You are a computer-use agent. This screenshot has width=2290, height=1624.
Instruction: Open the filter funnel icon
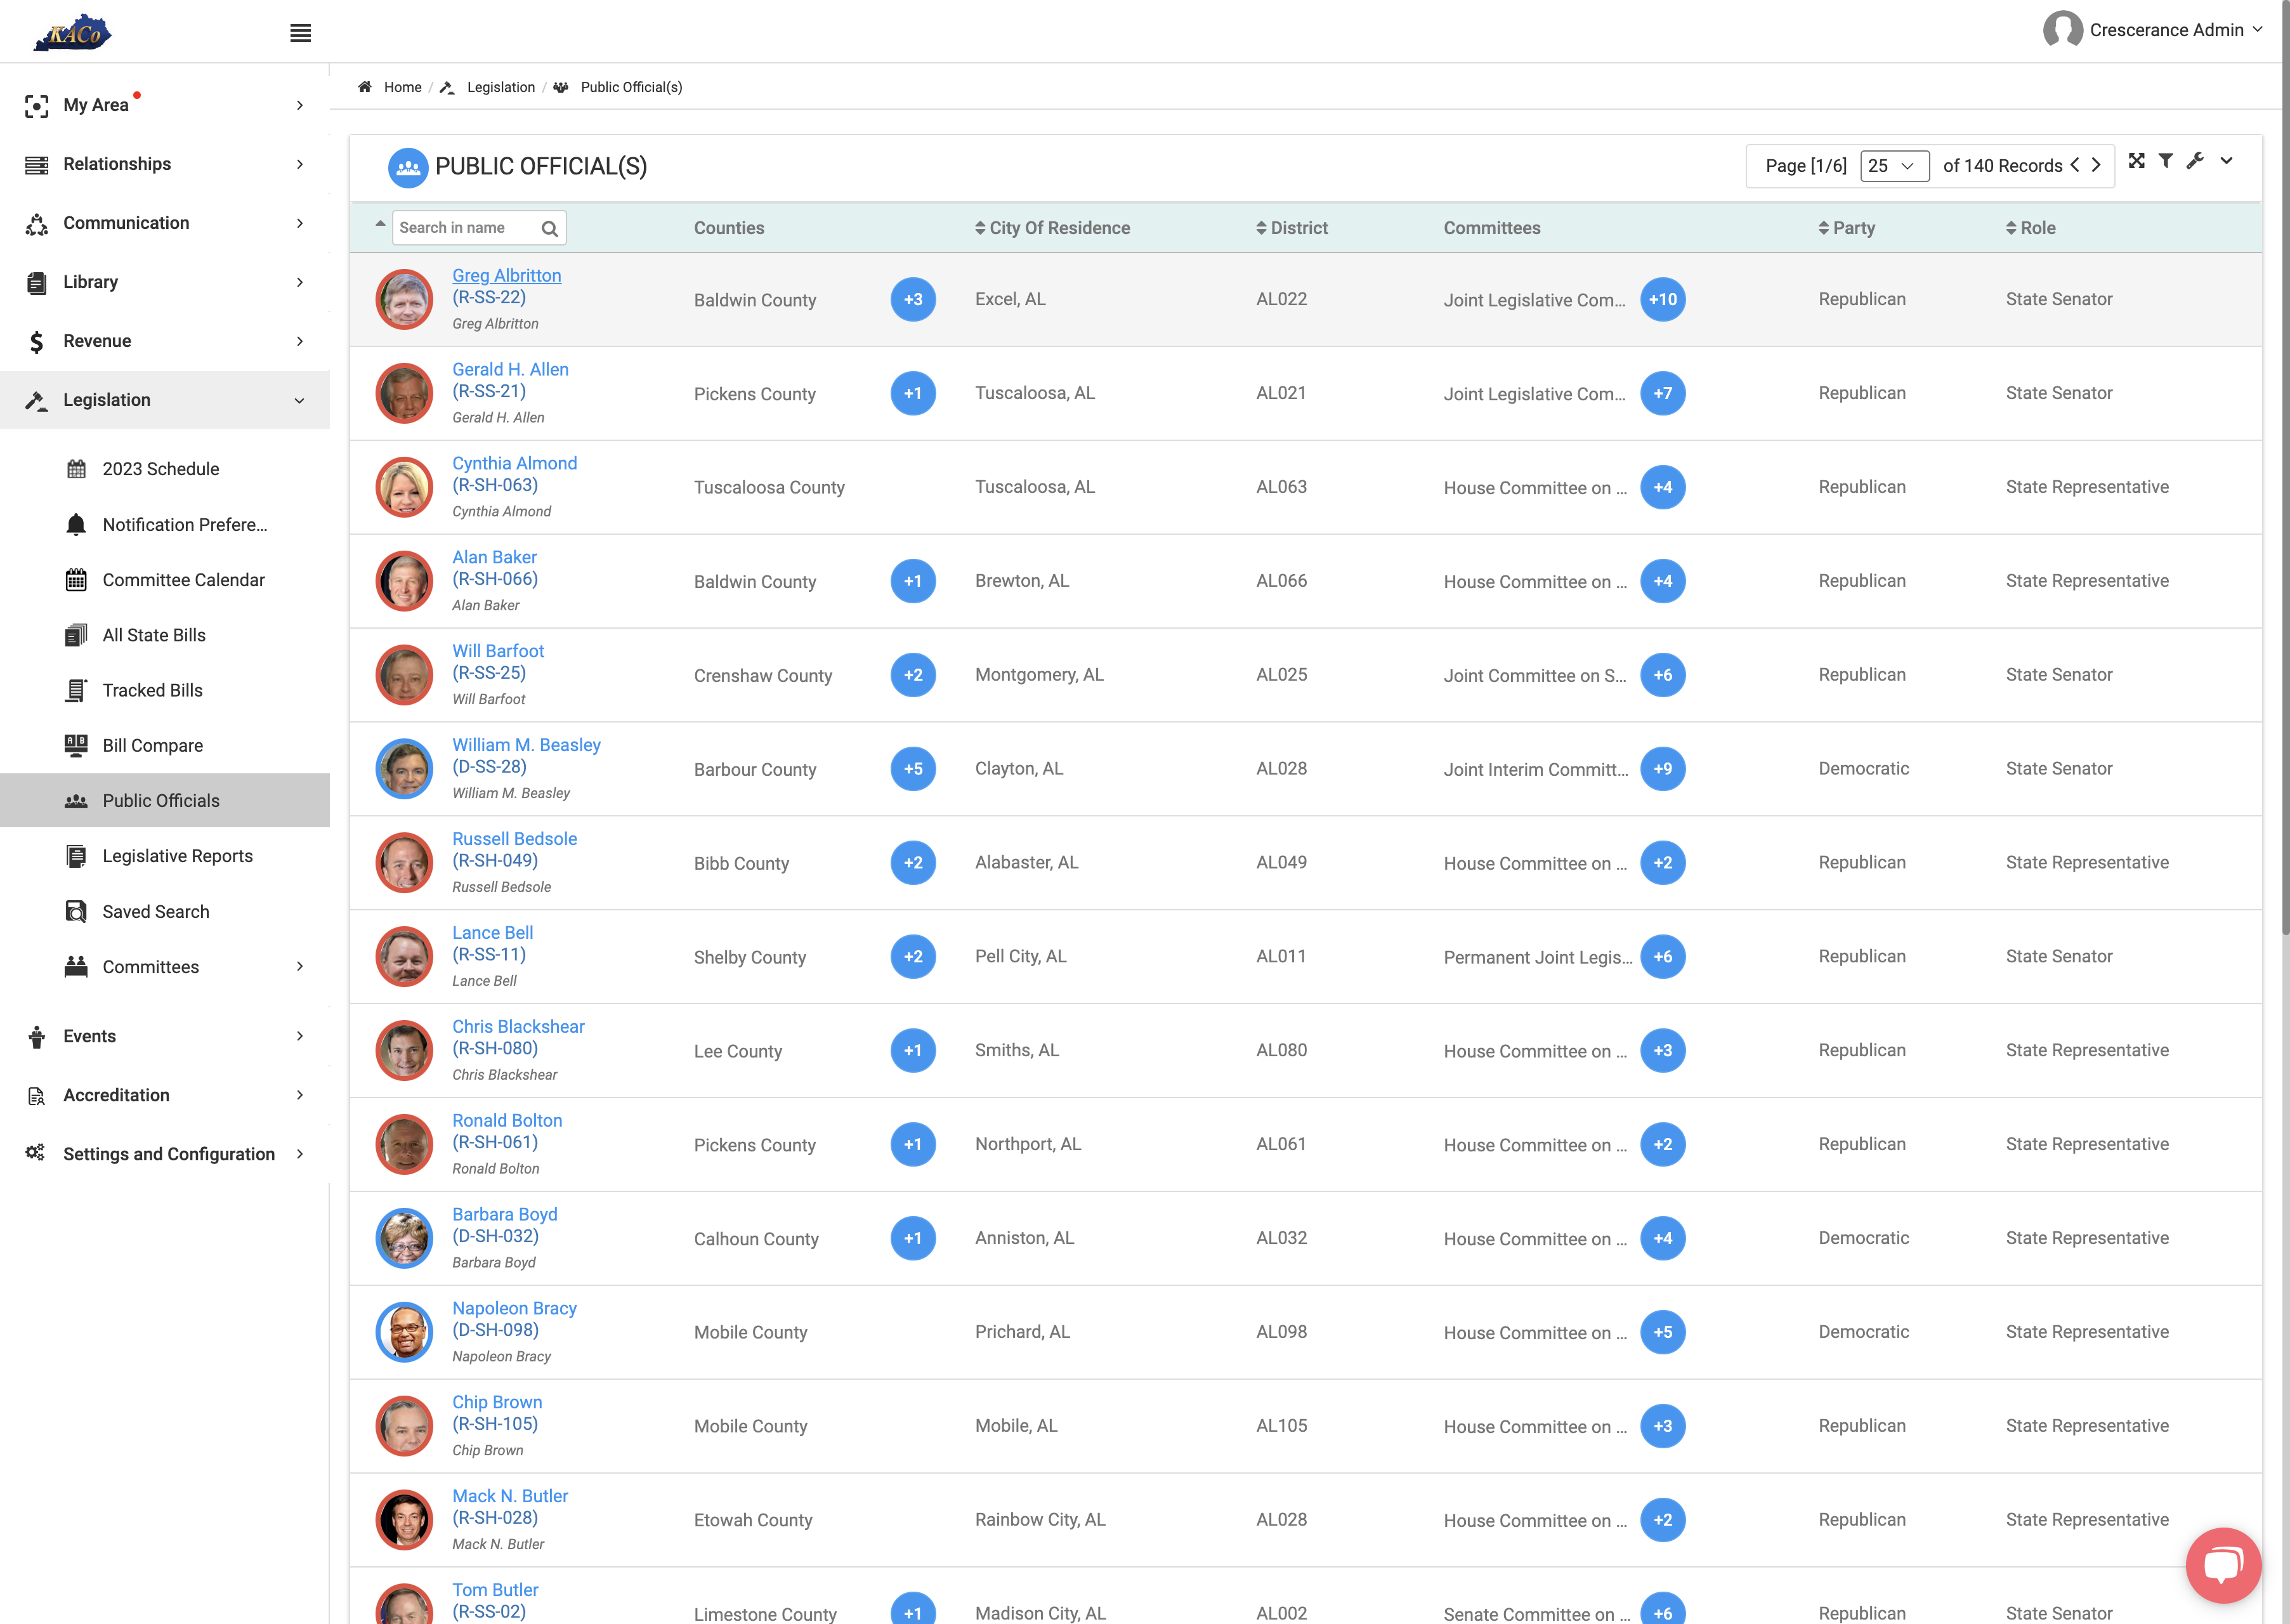coord(2165,161)
